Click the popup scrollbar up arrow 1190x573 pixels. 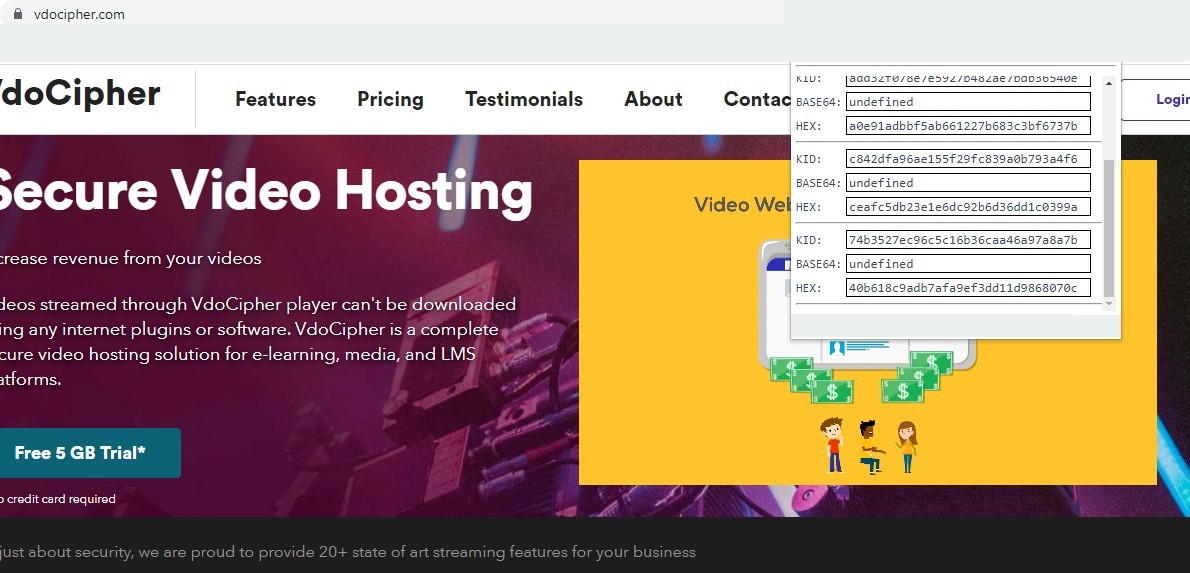(1109, 83)
